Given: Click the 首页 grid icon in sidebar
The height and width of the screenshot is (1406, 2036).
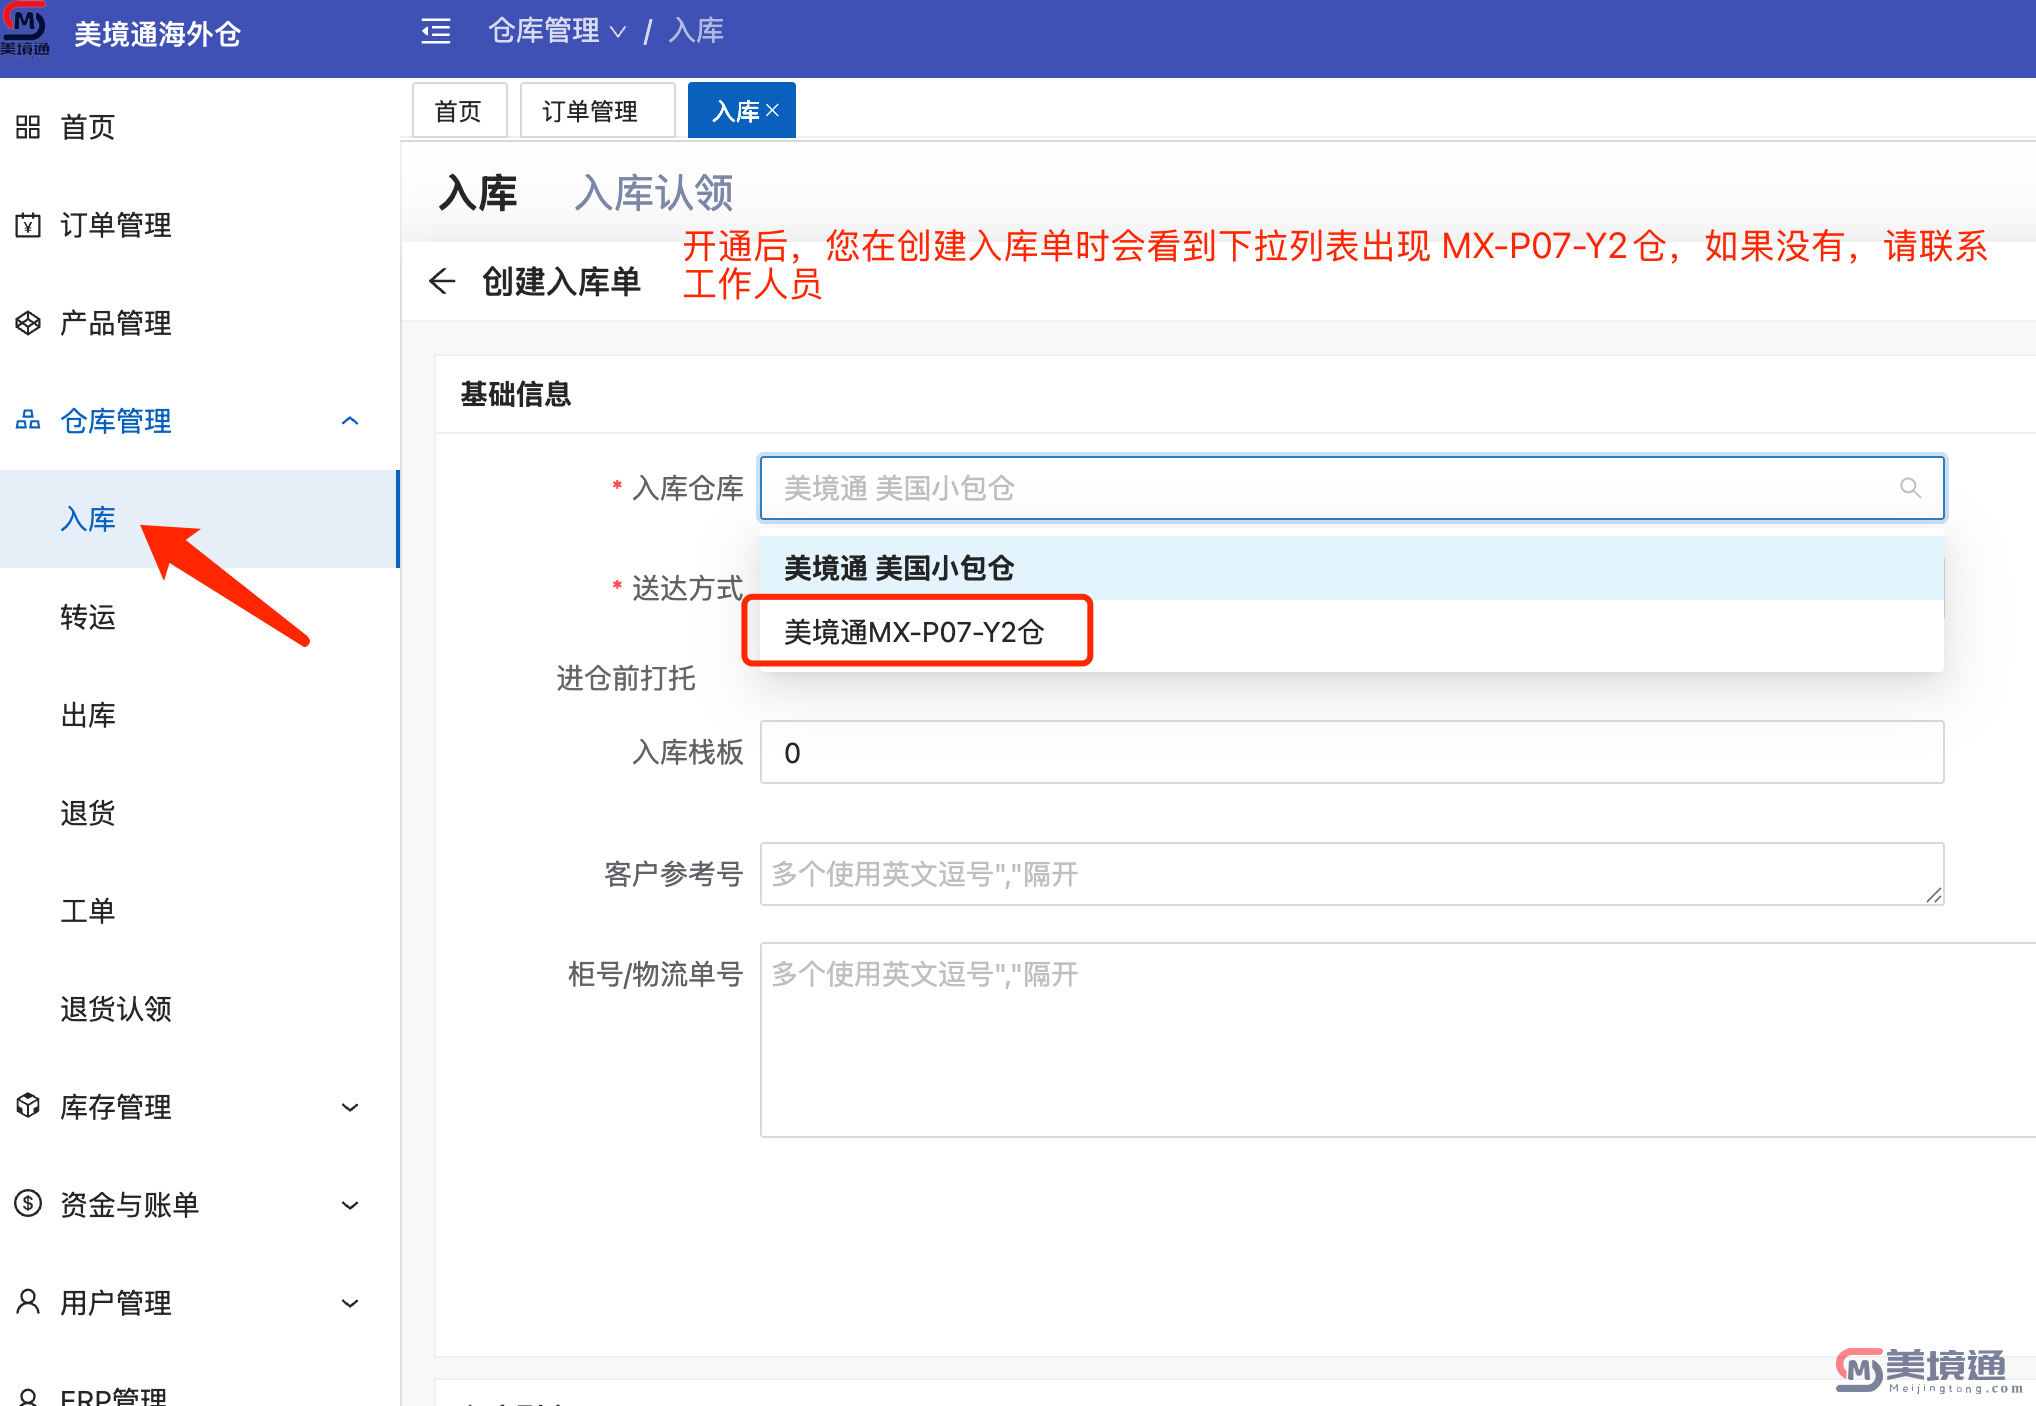Looking at the screenshot, I should click(28, 127).
